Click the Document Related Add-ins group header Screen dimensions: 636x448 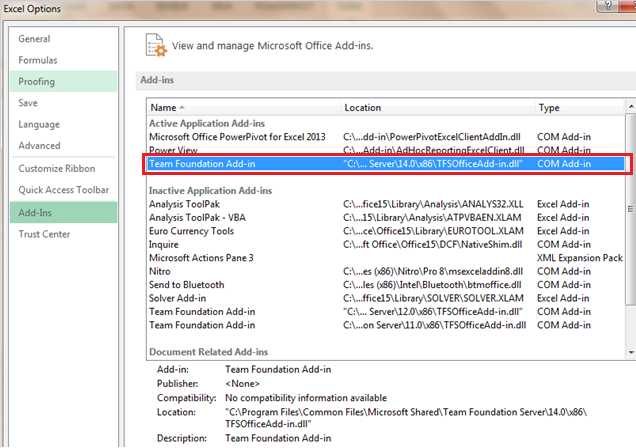208,352
